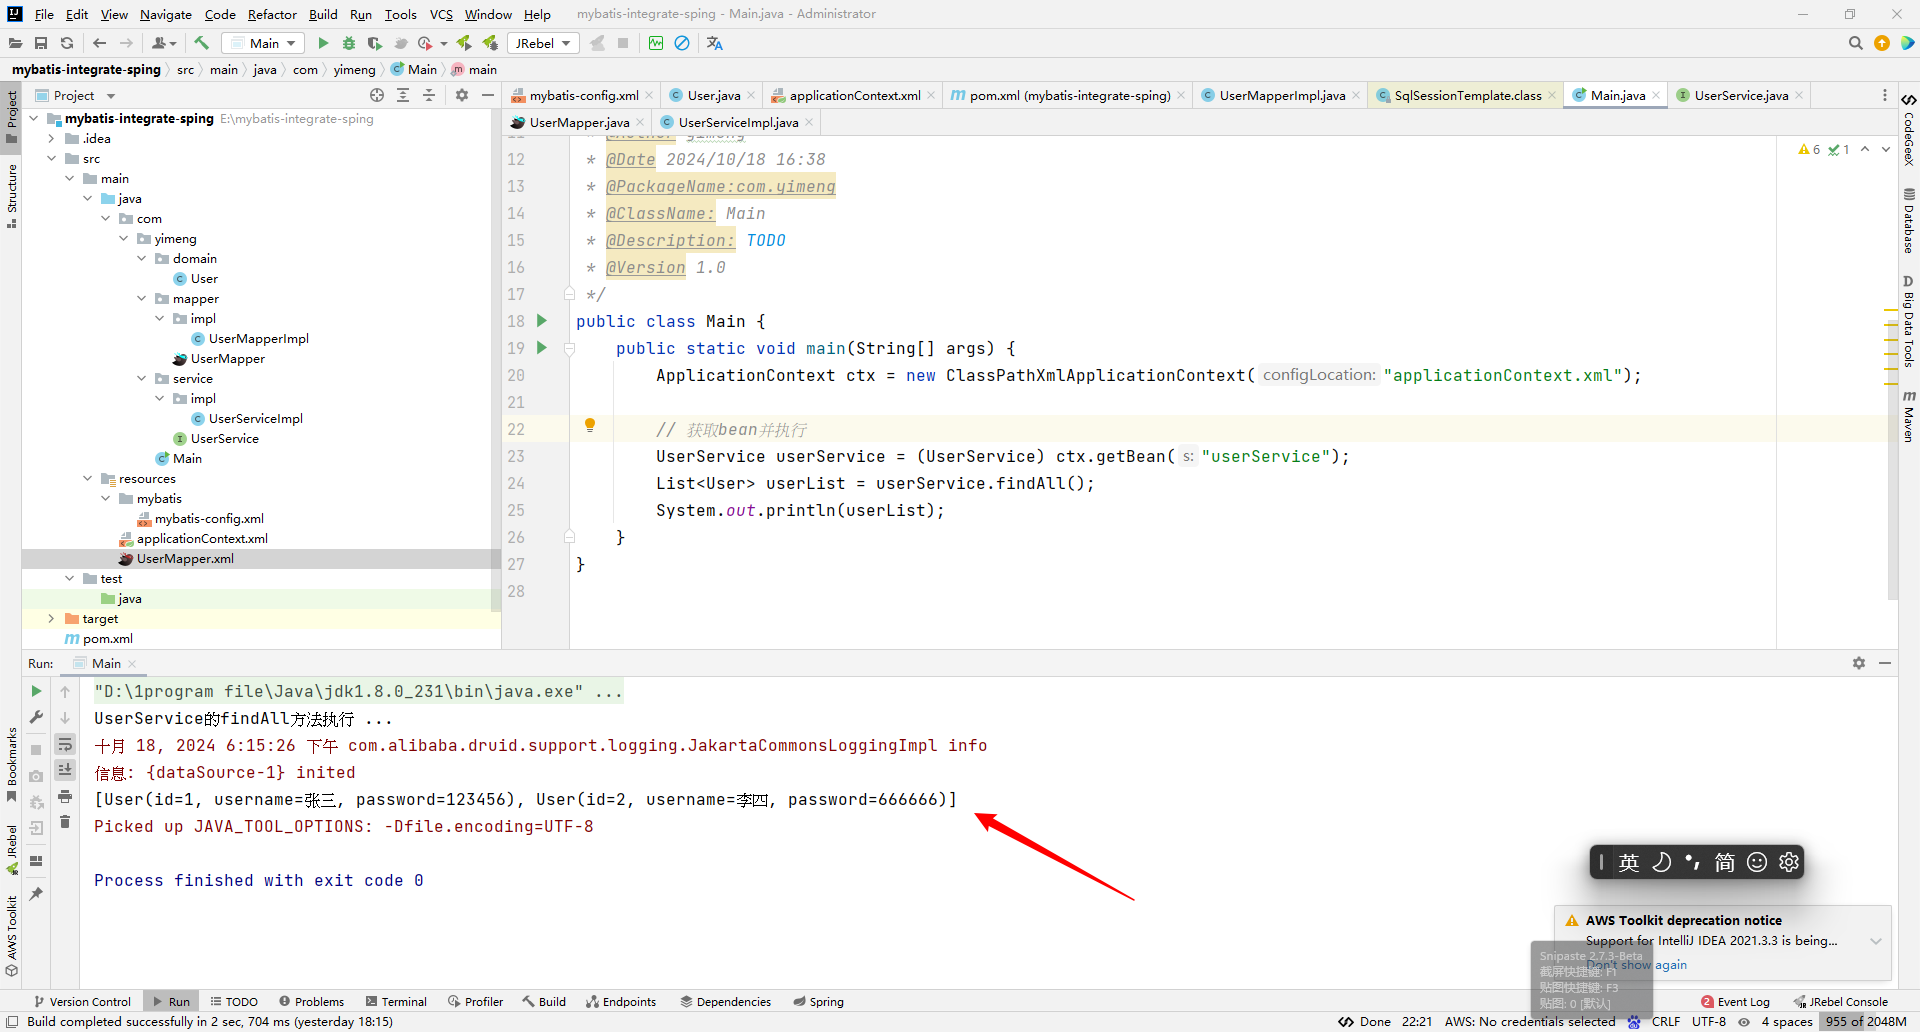Expand the target folder in tree
1920x1032 pixels.
(51, 618)
